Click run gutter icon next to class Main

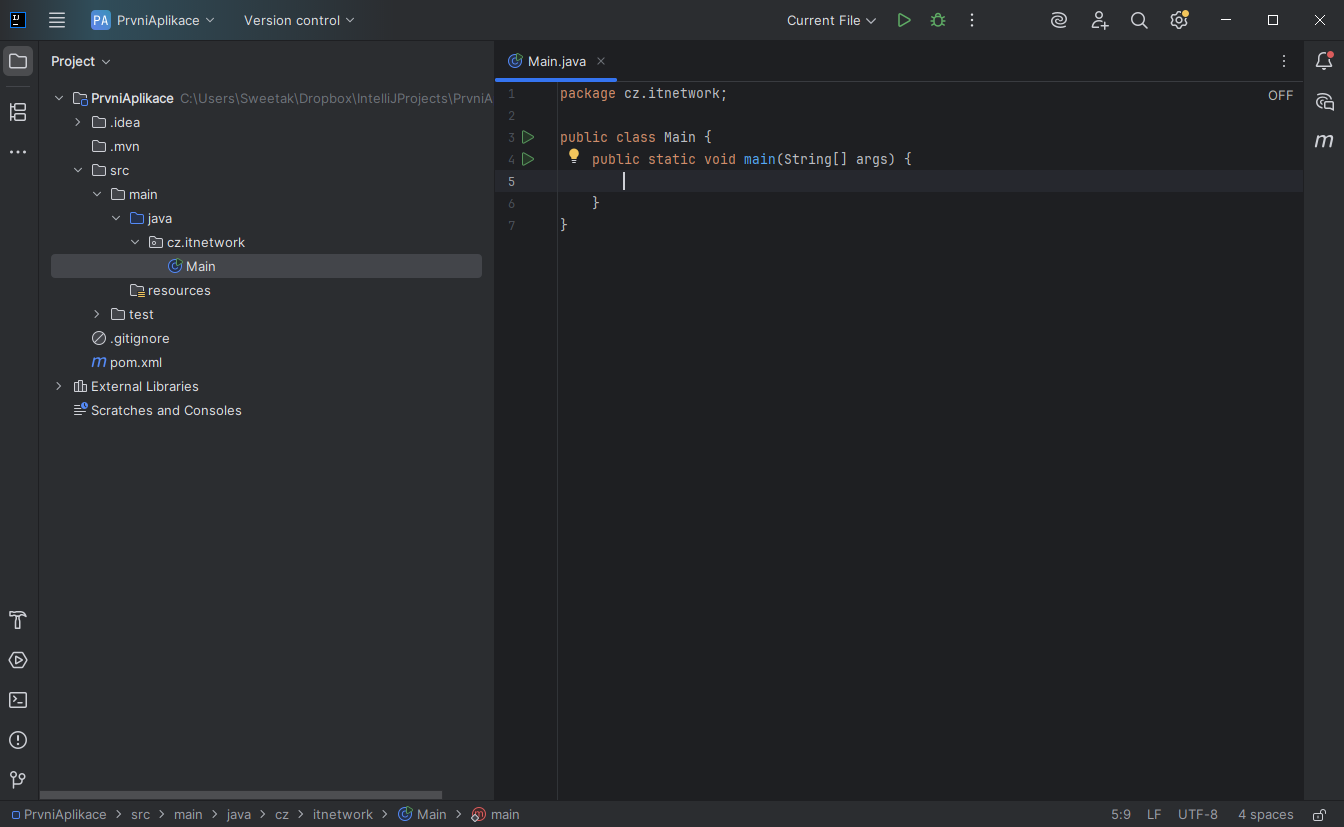tap(528, 137)
